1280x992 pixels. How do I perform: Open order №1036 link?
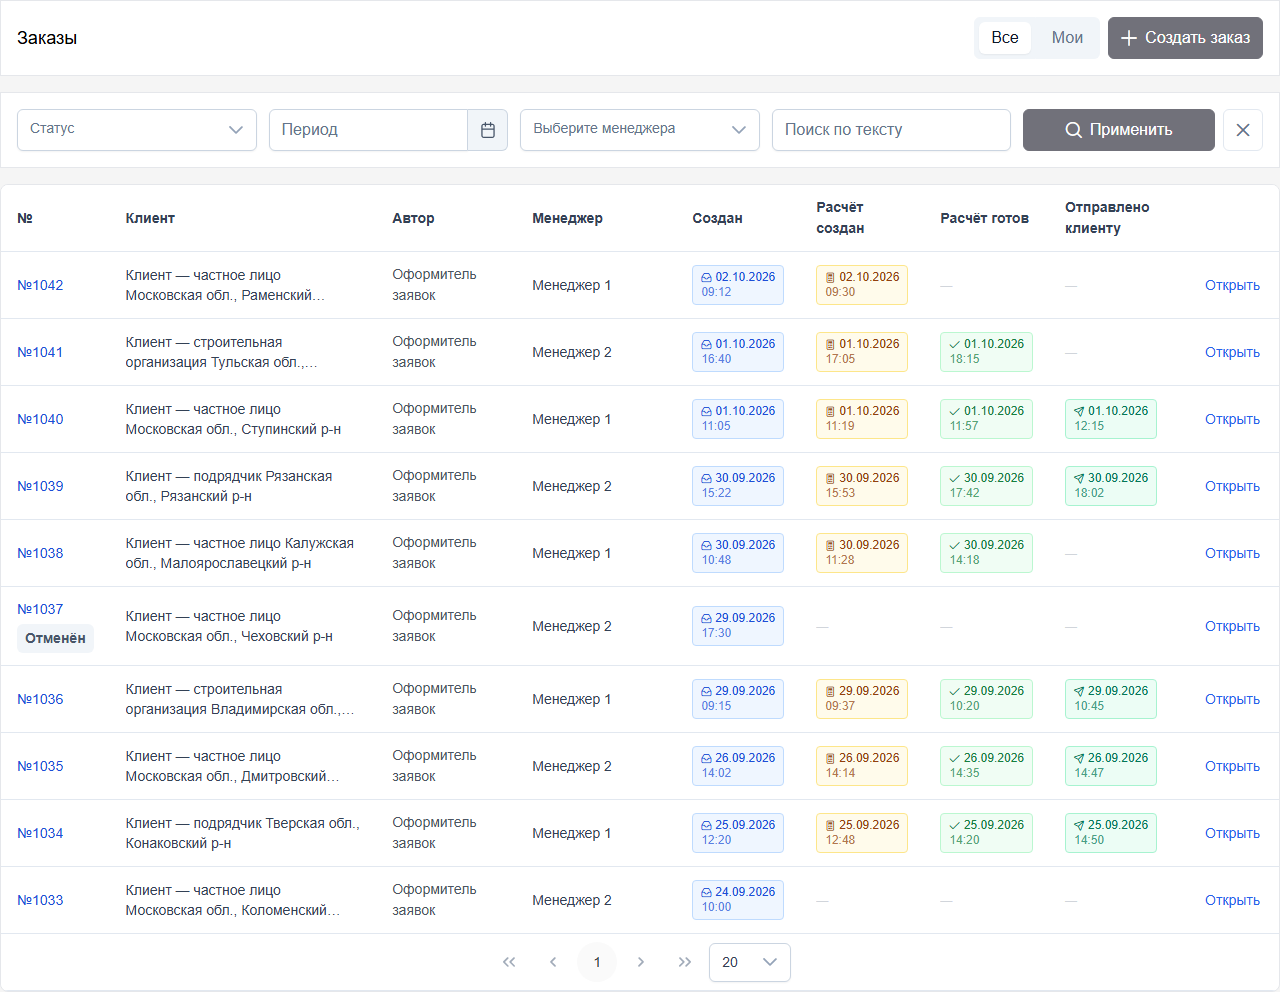pyautogui.click(x=40, y=699)
